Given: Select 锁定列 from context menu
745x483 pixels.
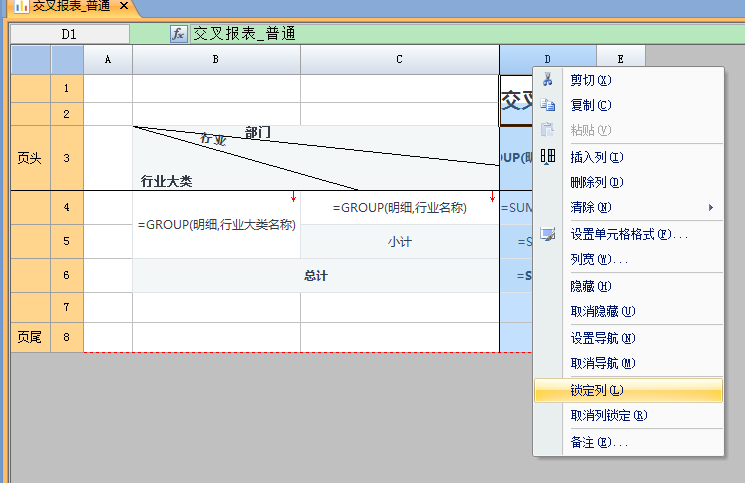Looking at the screenshot, I should 597,390.
